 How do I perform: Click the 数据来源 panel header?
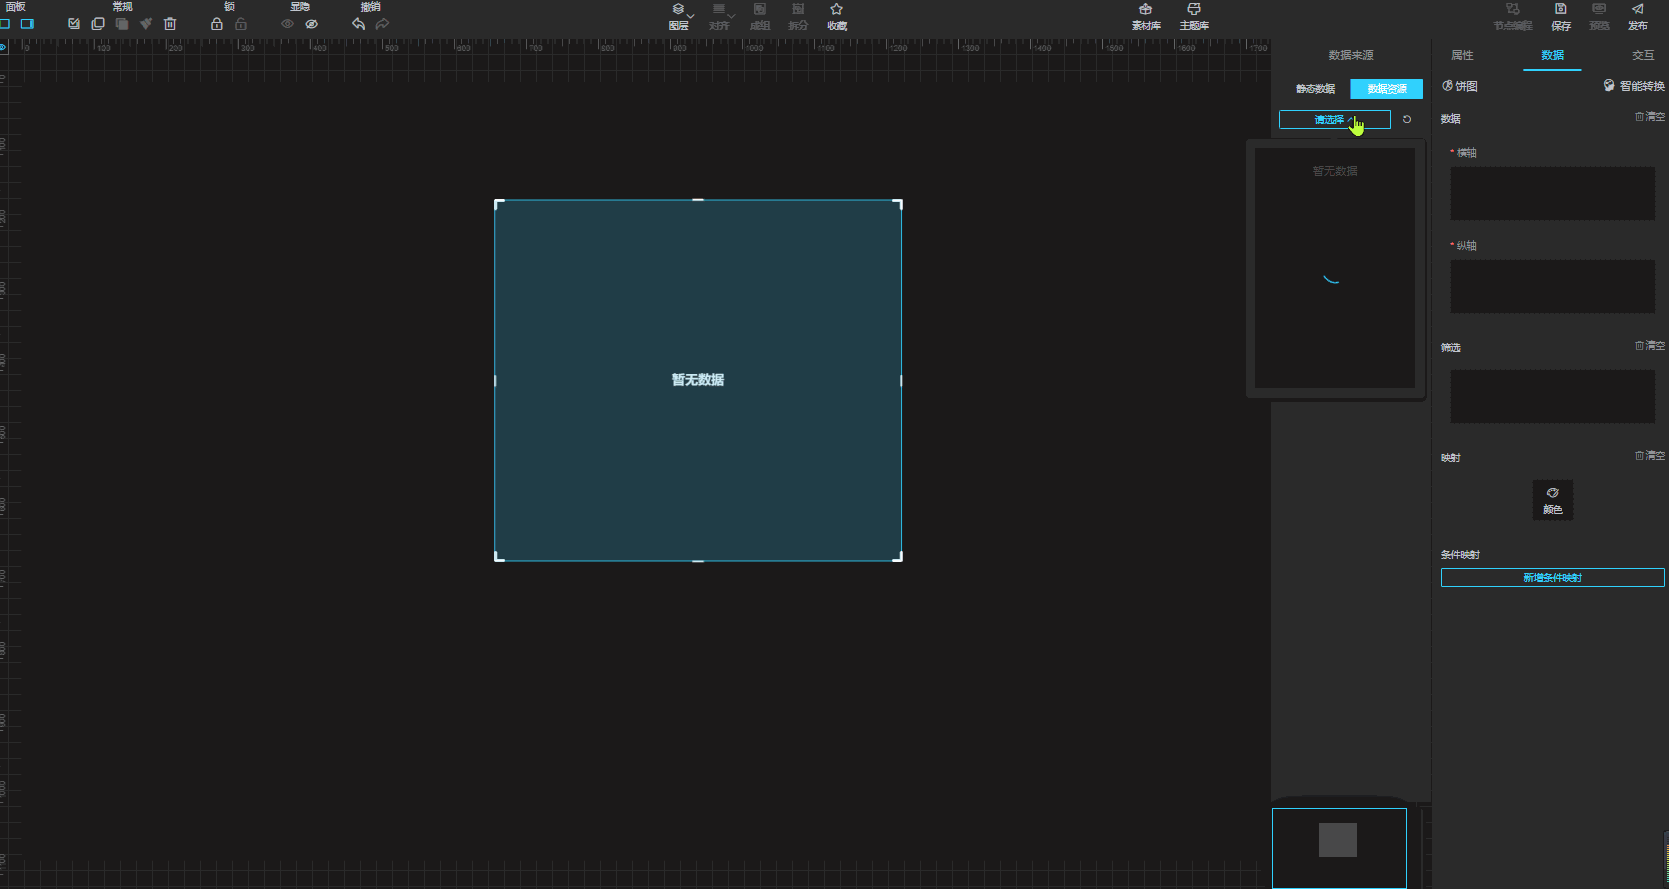(1351, 55)
